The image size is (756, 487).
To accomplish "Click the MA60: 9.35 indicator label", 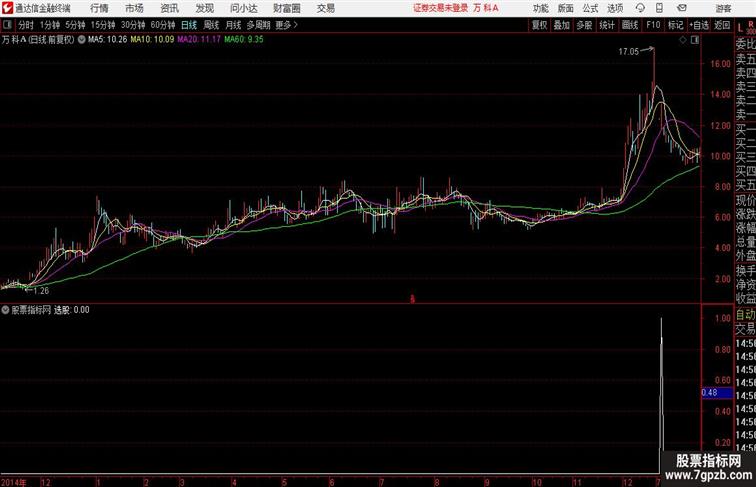I will (x=243, y=40).
